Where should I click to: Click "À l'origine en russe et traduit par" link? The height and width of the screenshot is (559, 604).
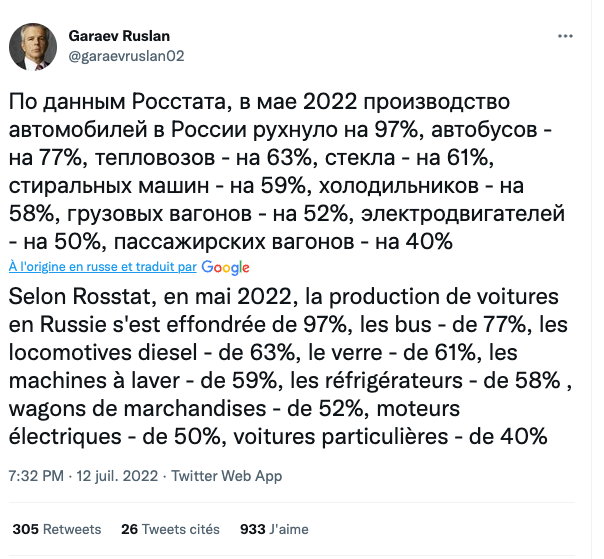coord(102,267)
